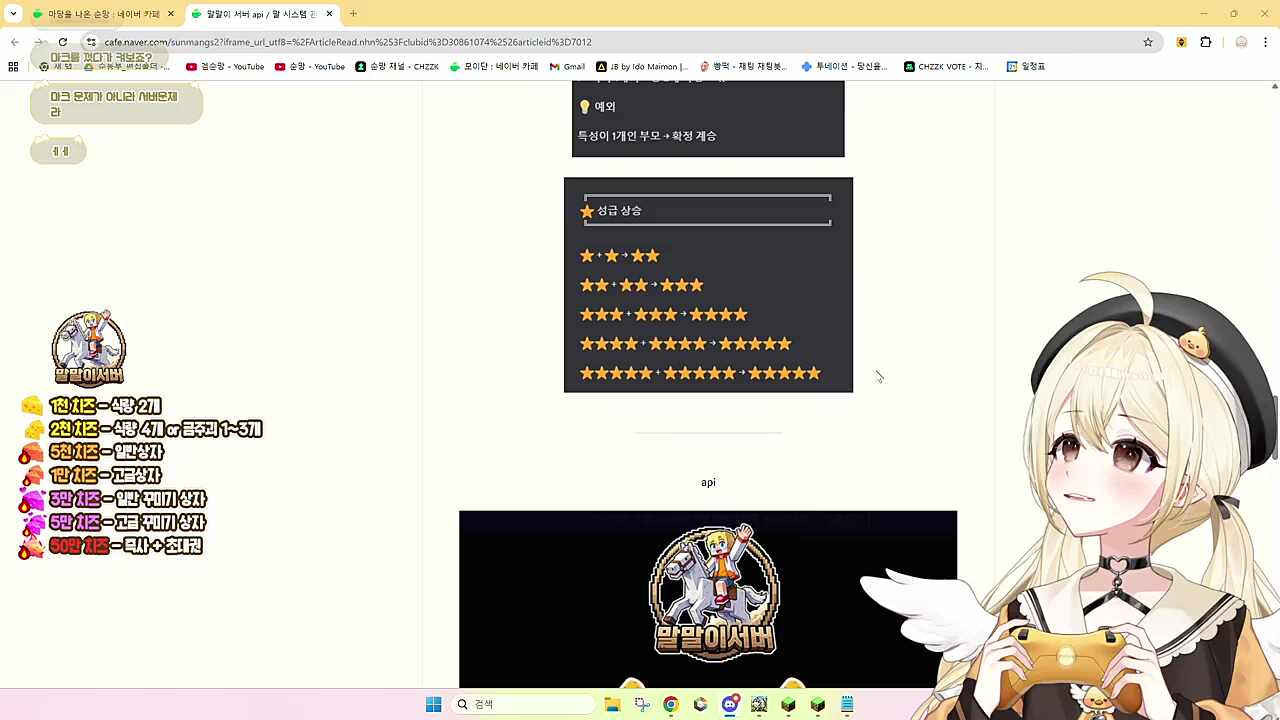The image size is (1280, 720).
Task: Click the overlay text 1만 치즈 - 고급상자
Action: tap(105, 476)
